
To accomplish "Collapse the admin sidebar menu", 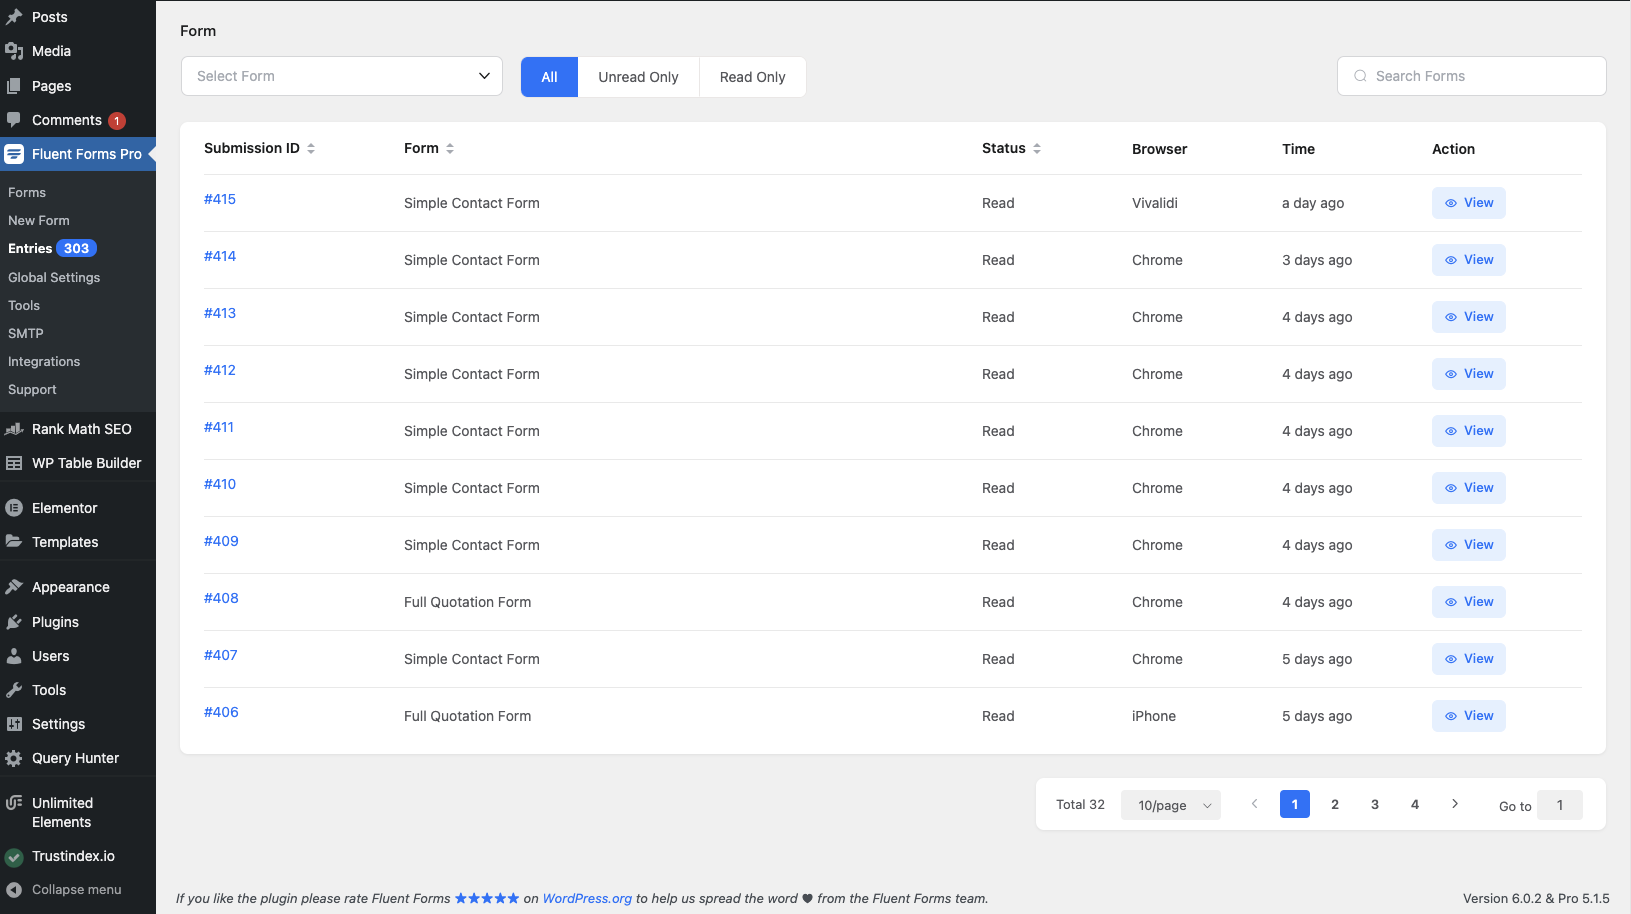I will (x=14, y=889).
